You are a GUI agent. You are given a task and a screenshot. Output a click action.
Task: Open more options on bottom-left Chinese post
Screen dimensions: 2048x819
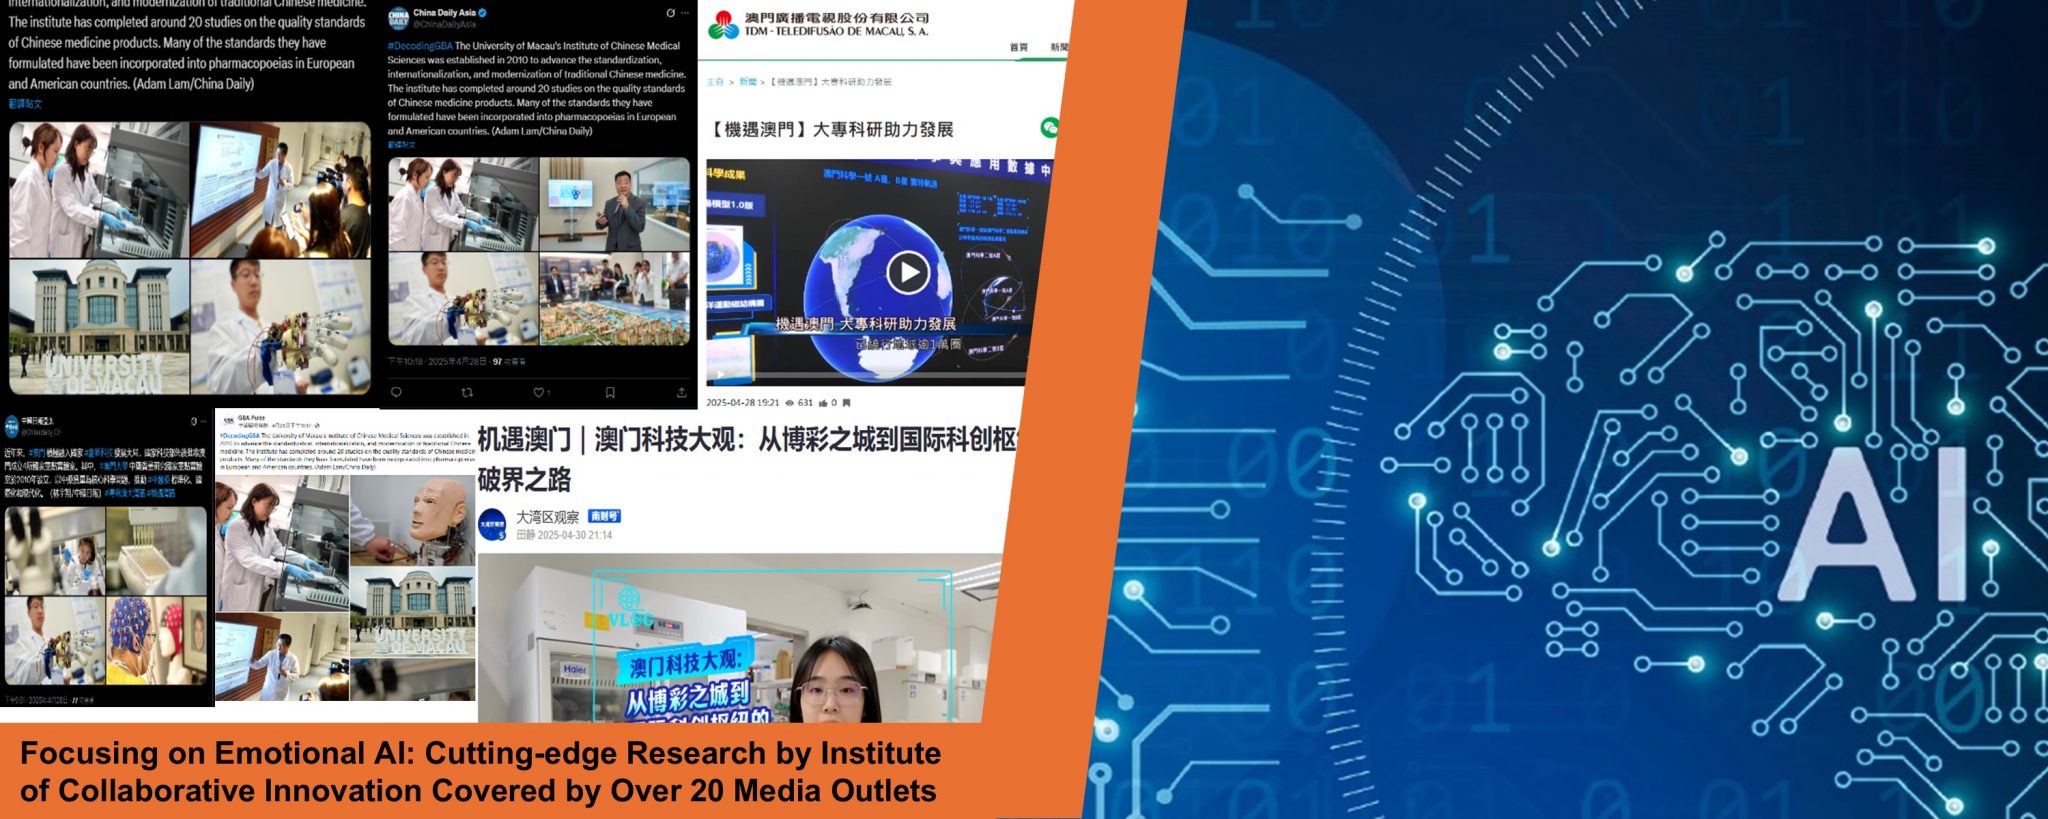pyautogui.click(x=204, y=422)
